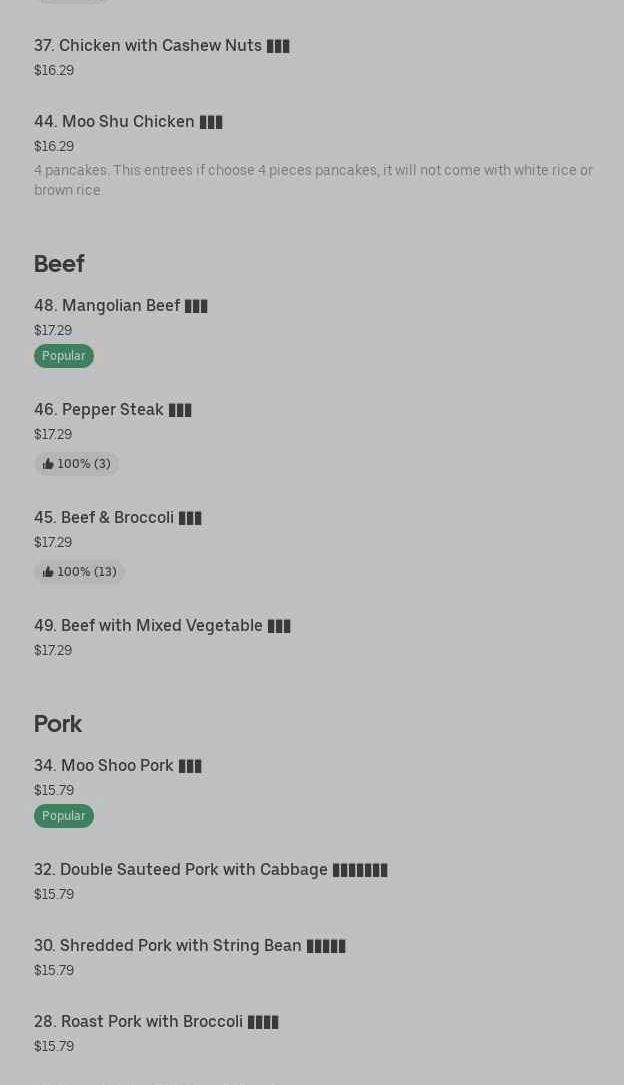Click the Beef section heading
This screenshot has width=624, height=1085.
coord(59,264)
